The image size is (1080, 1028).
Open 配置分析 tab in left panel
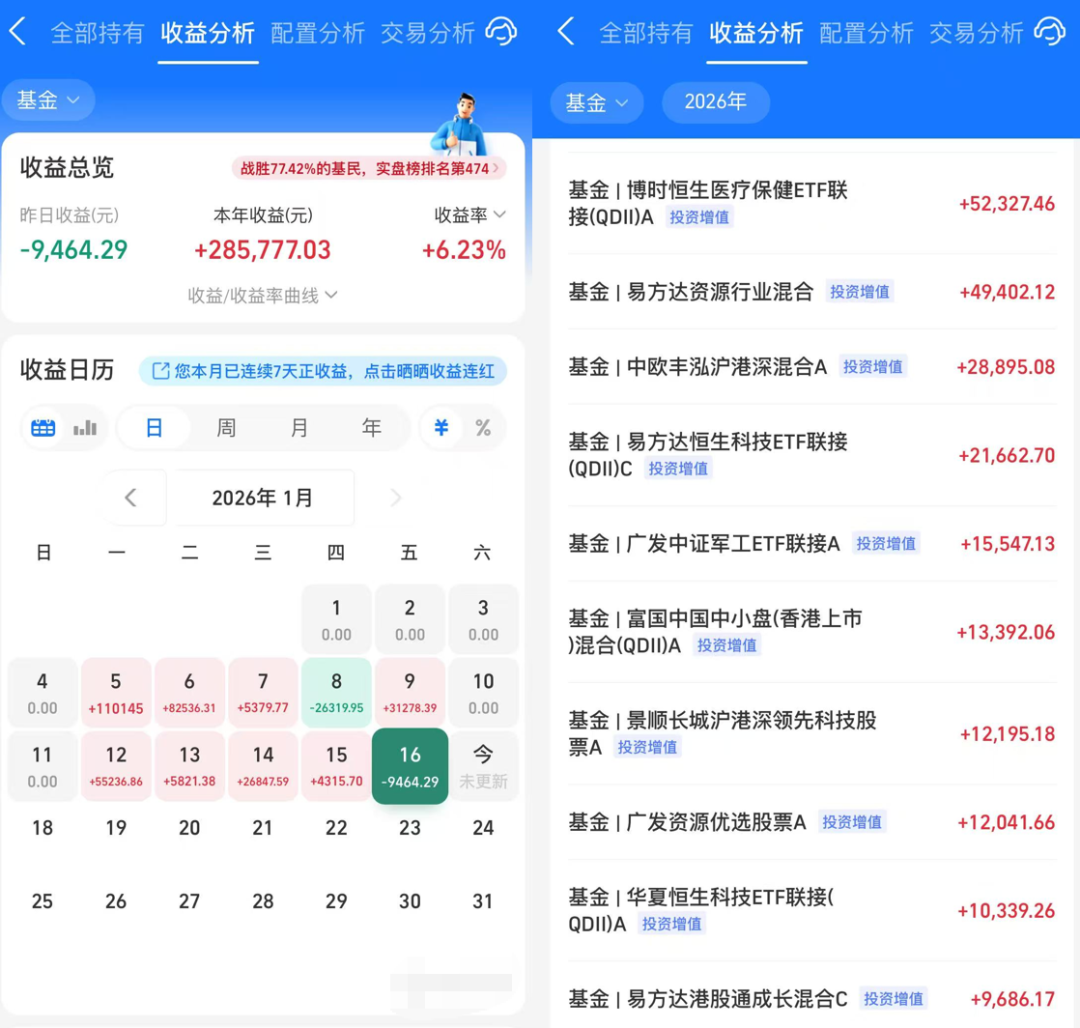point(318,32)
